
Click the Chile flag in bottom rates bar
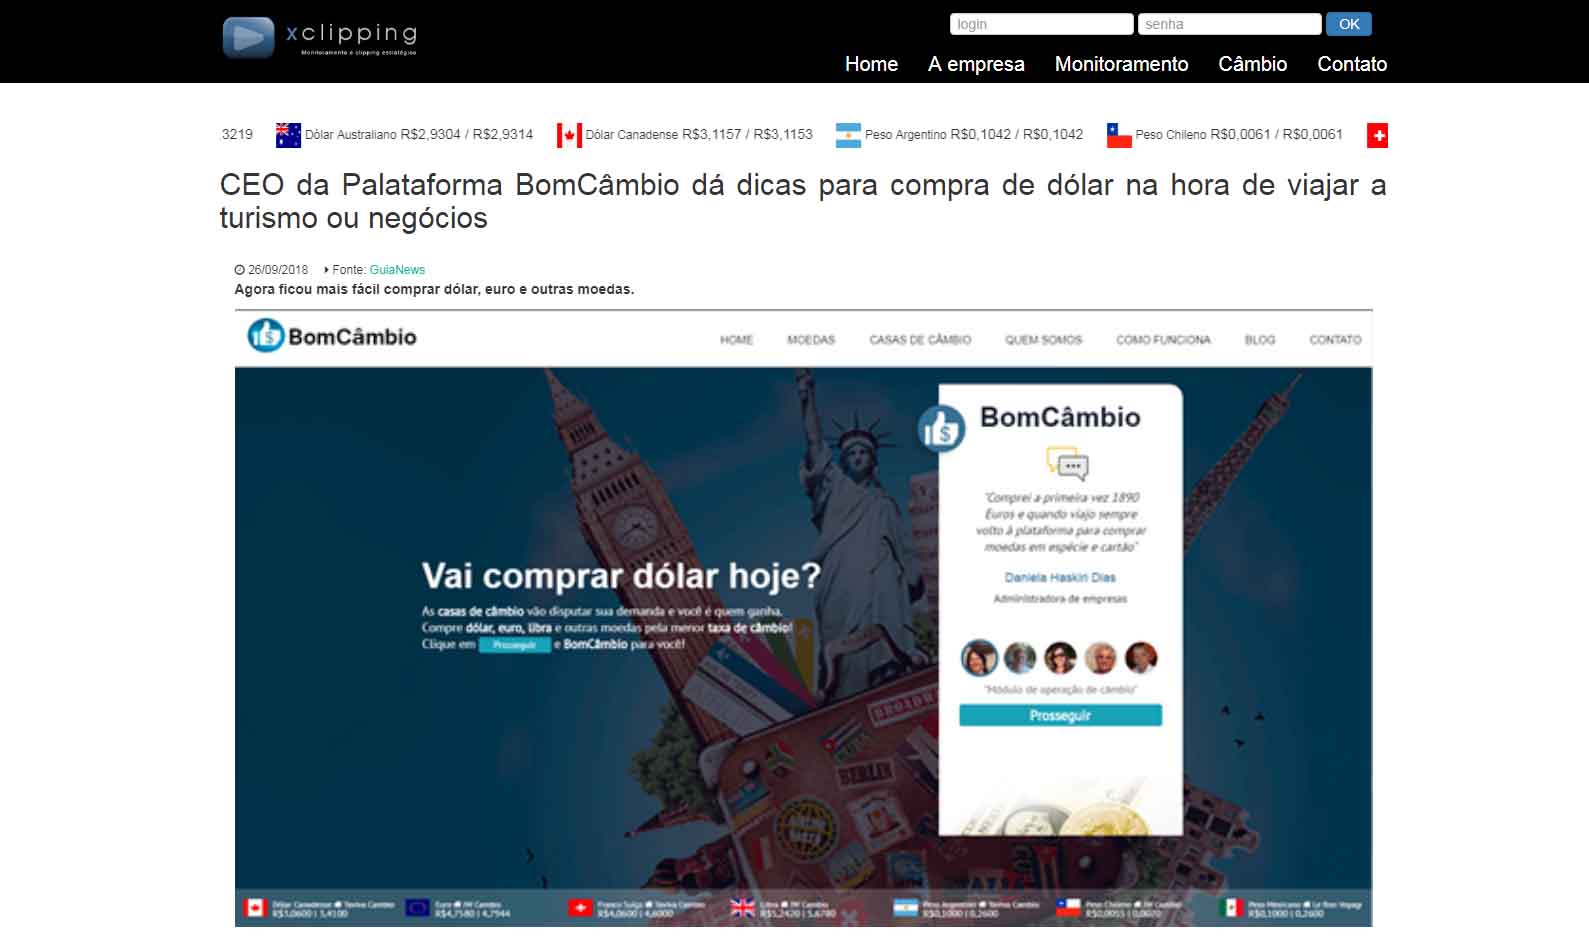tap(1069, 908)
